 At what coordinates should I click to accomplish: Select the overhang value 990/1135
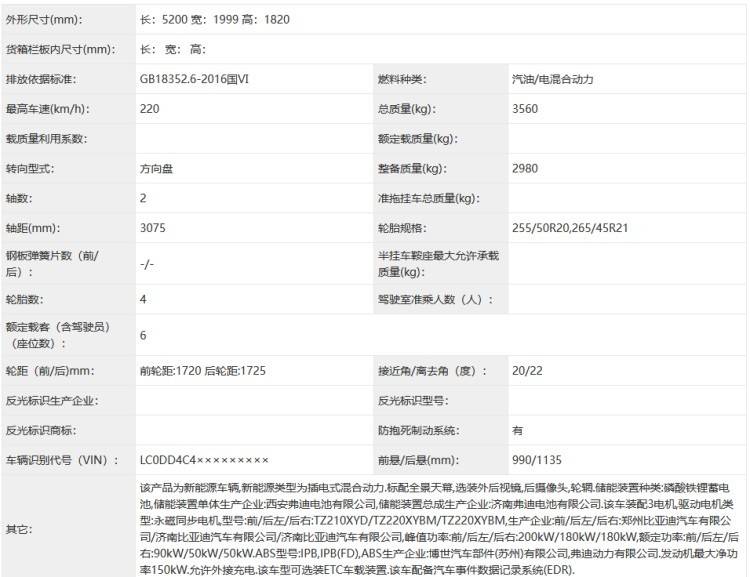(537, 460)
